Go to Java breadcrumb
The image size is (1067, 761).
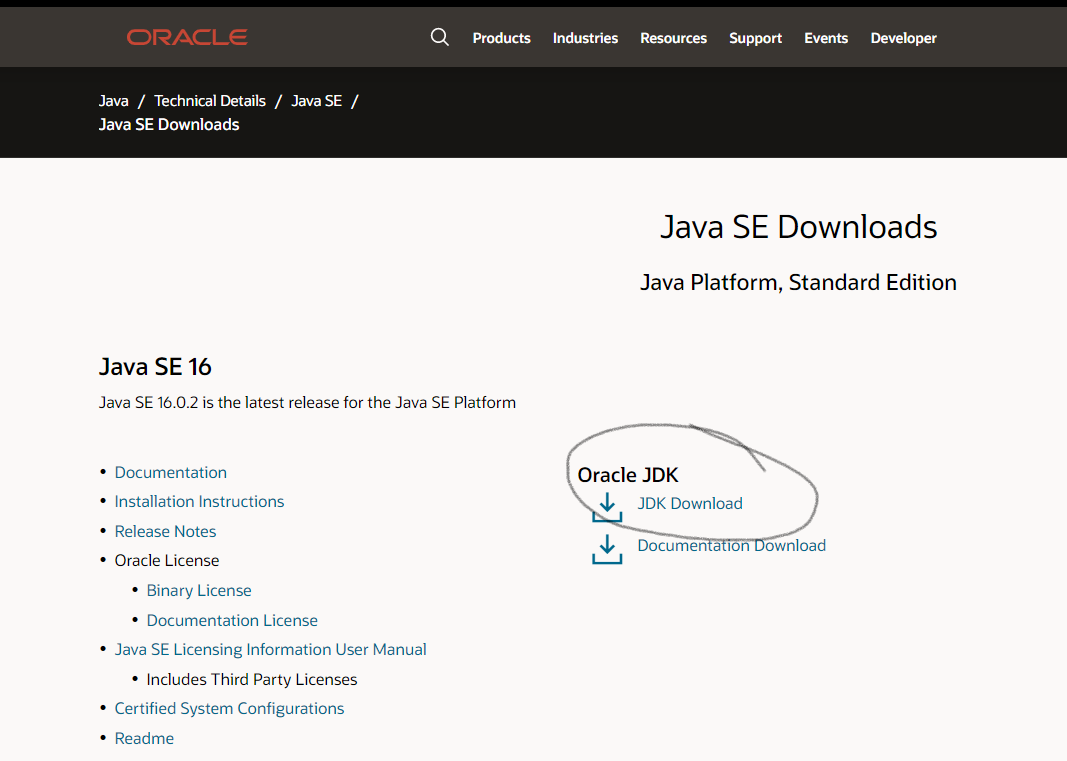114,101
